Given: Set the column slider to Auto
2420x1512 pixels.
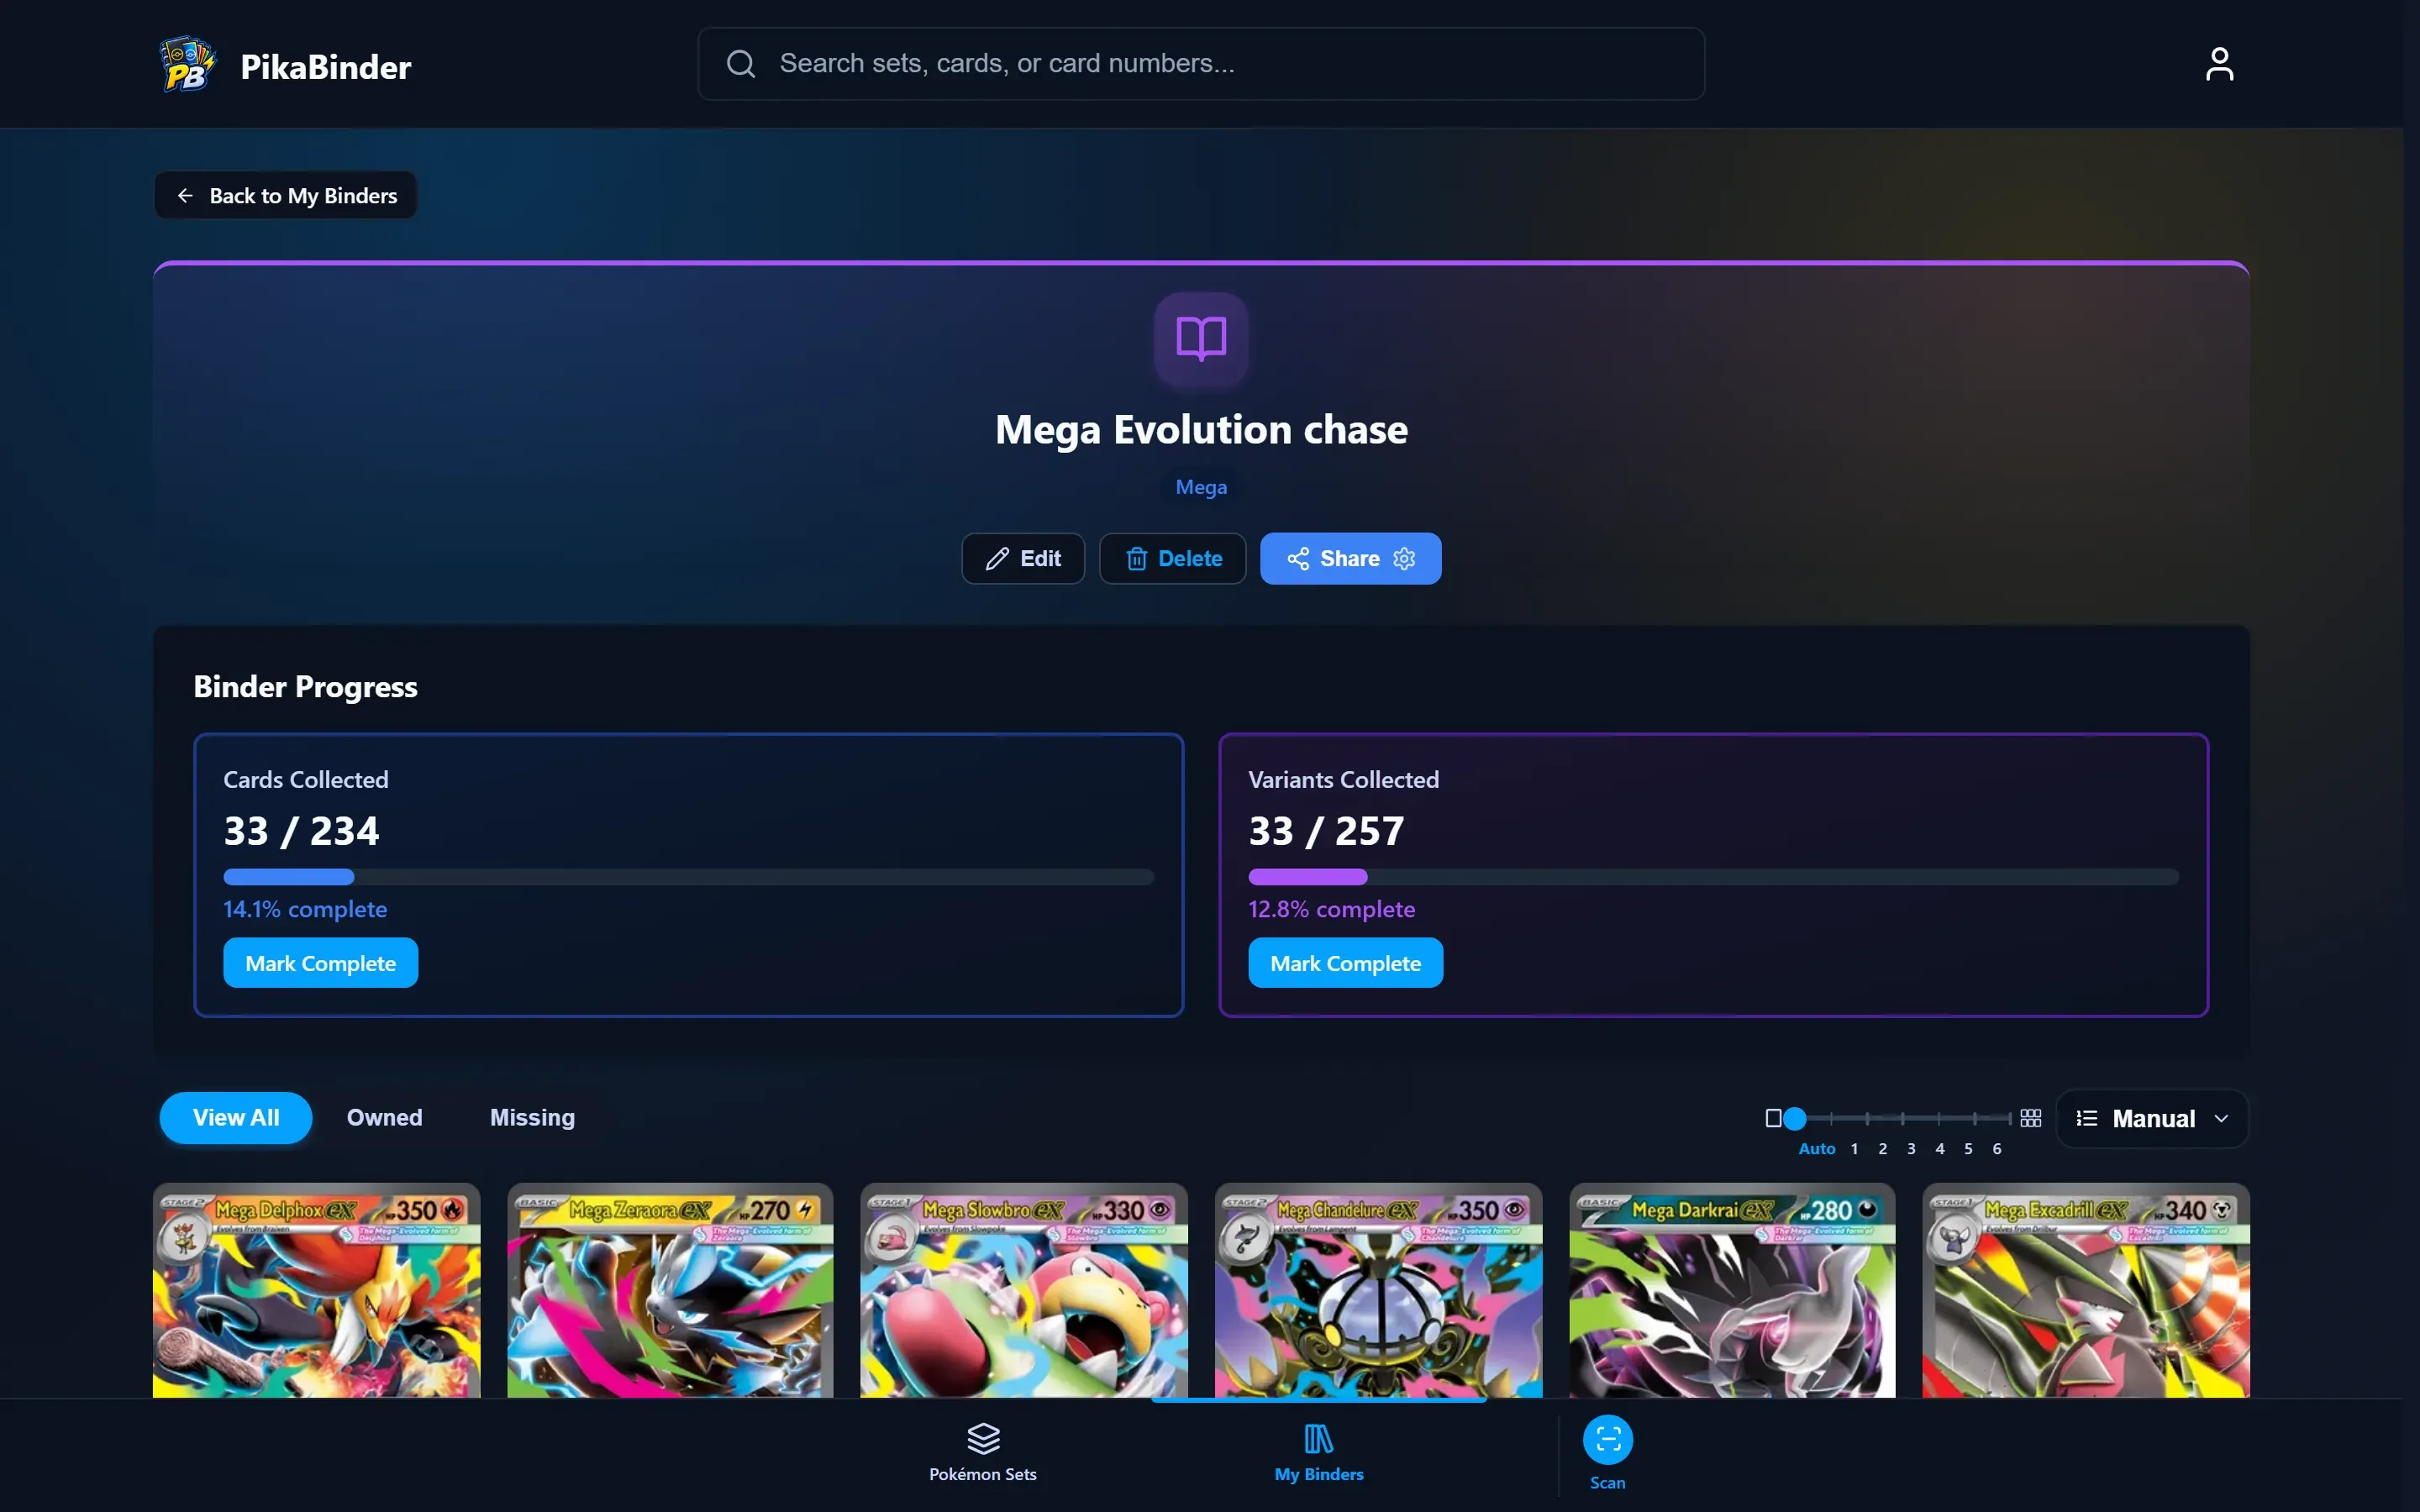Looking at the screenshot, I should click(1817, 1149).
